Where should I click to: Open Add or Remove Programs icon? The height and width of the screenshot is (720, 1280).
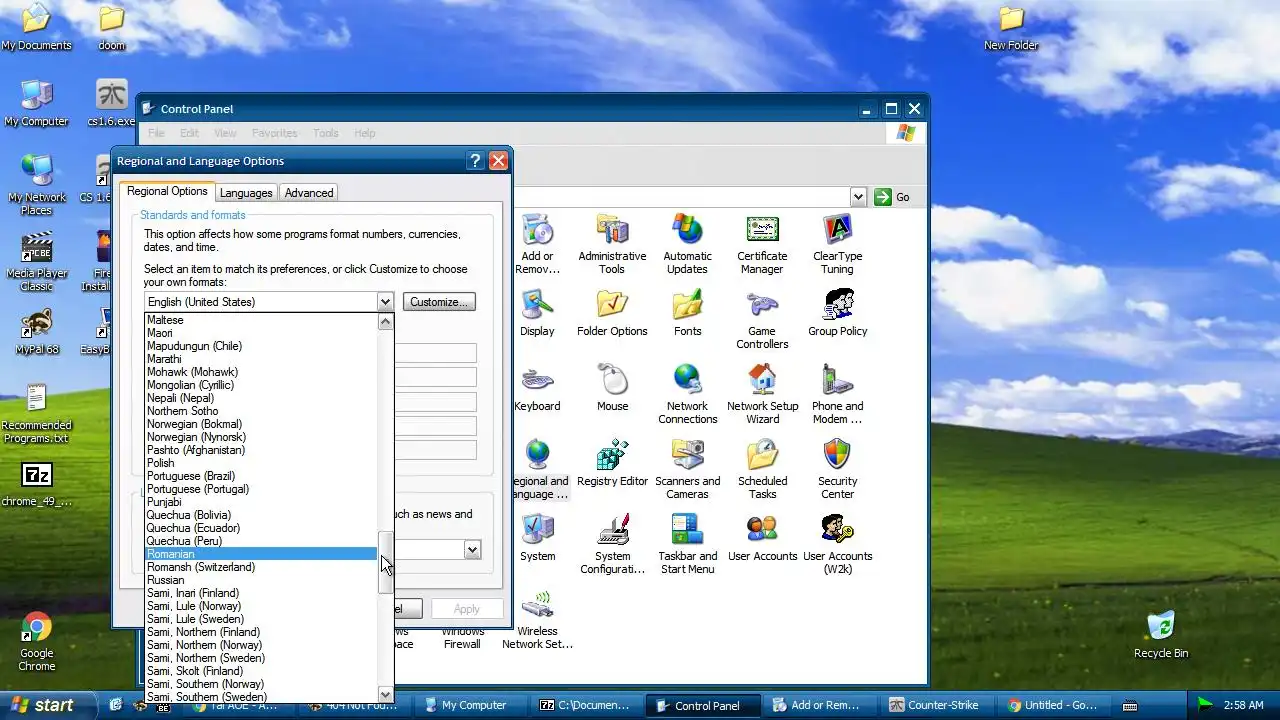click(x=537, y=244)
